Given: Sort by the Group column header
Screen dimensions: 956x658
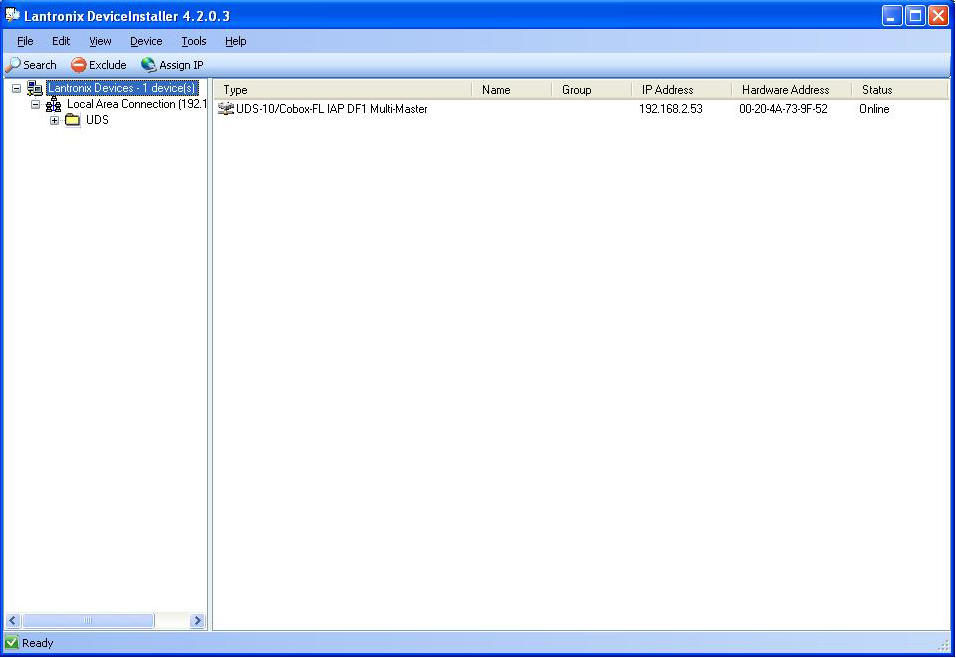Looking at the screenshot, I should tap(592, 90).
